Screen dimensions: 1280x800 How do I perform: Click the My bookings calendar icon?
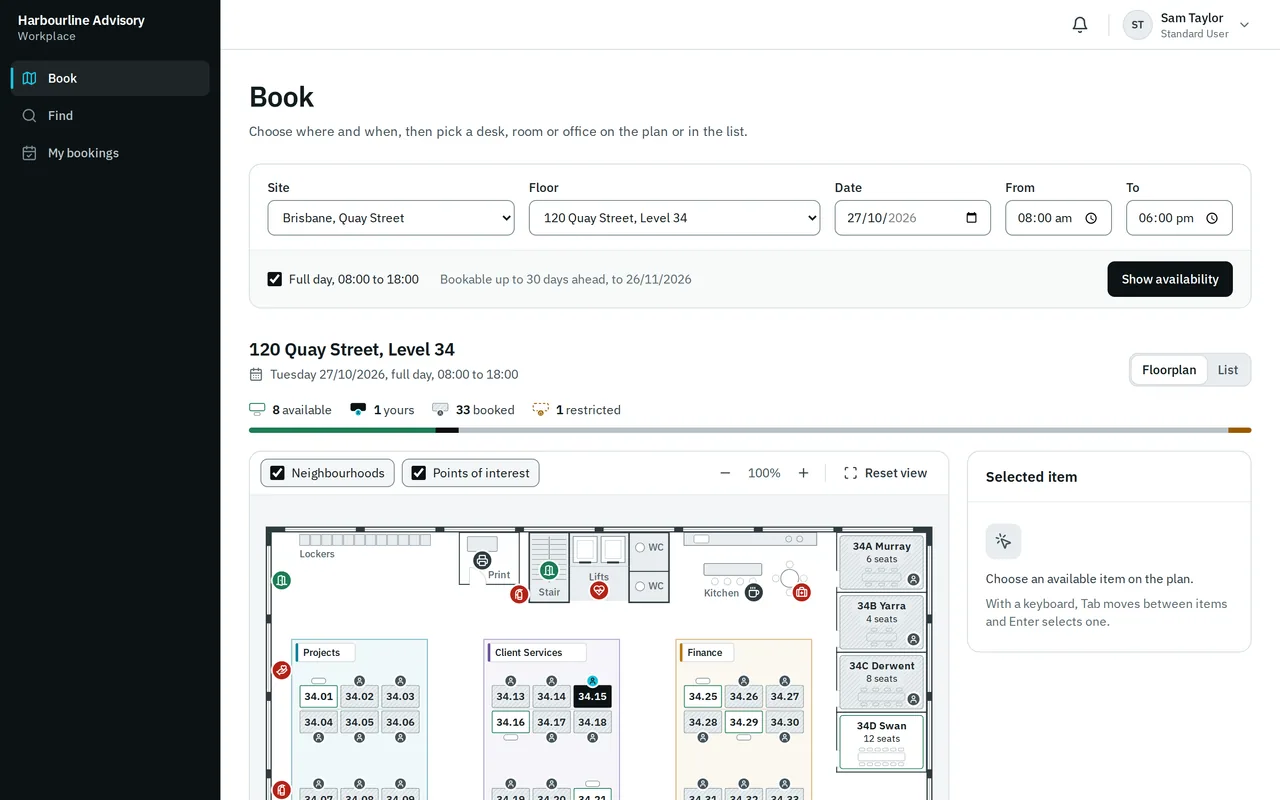tap(30, 153)
